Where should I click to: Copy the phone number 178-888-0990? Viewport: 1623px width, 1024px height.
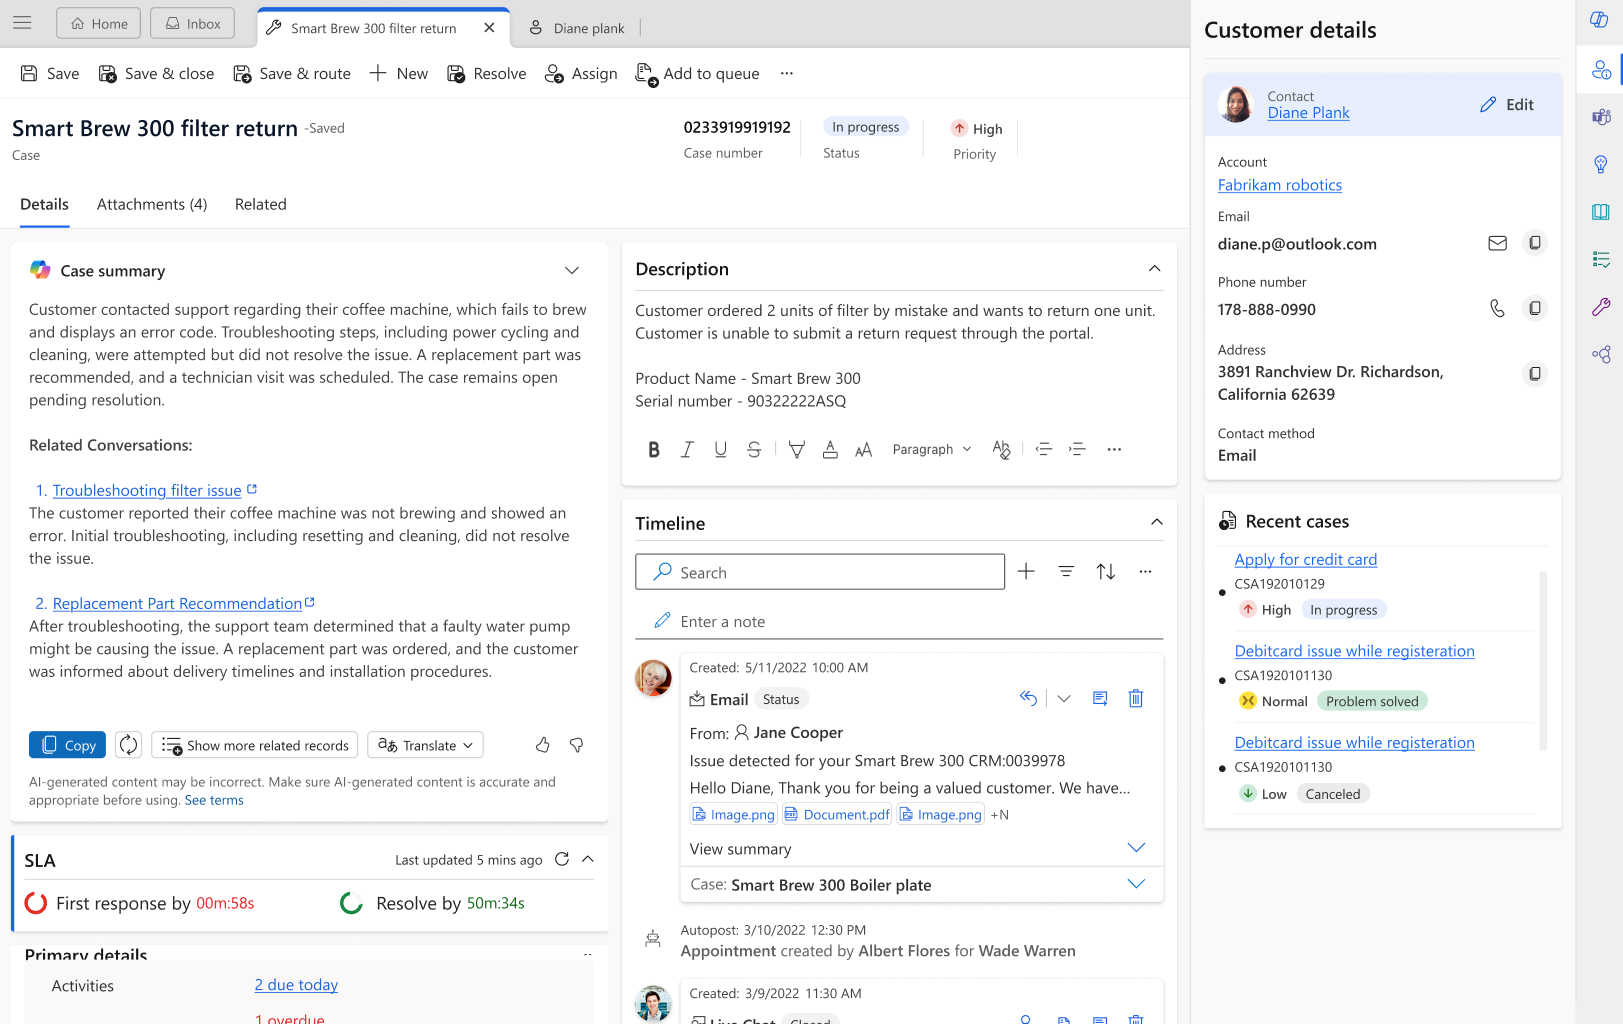[1534, 309]
